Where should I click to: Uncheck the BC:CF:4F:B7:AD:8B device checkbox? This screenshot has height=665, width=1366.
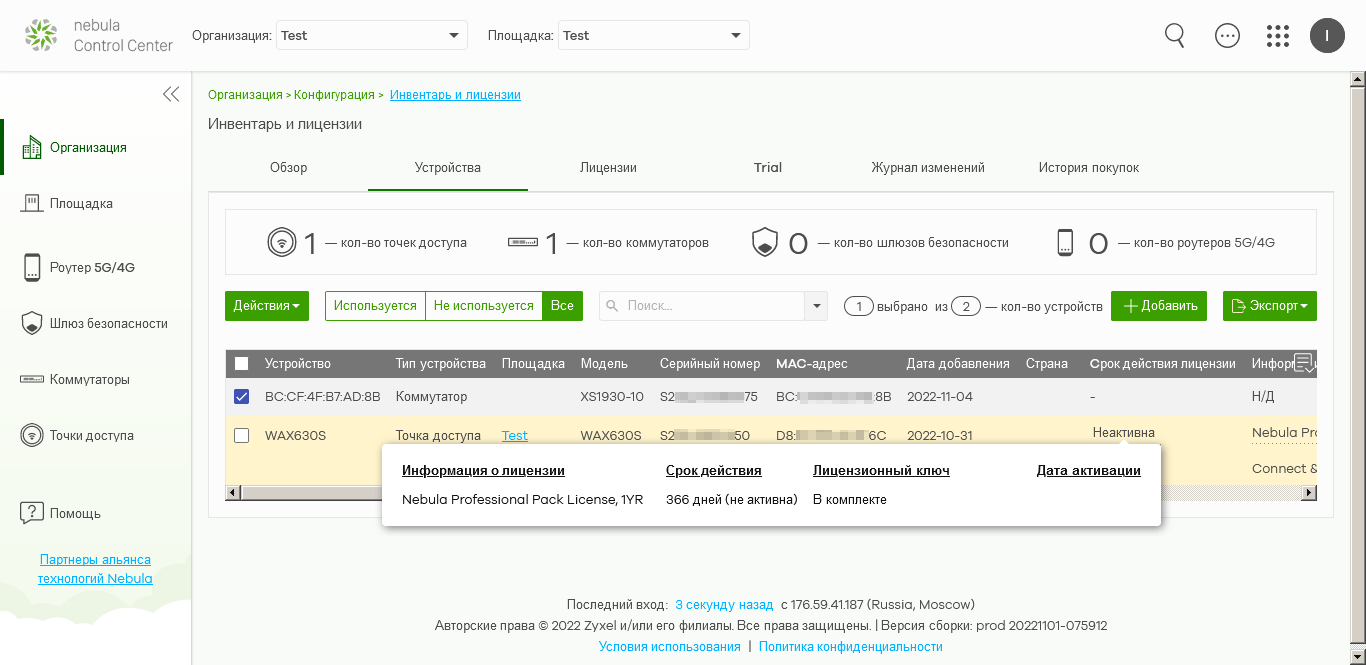(x=241, y=397)
